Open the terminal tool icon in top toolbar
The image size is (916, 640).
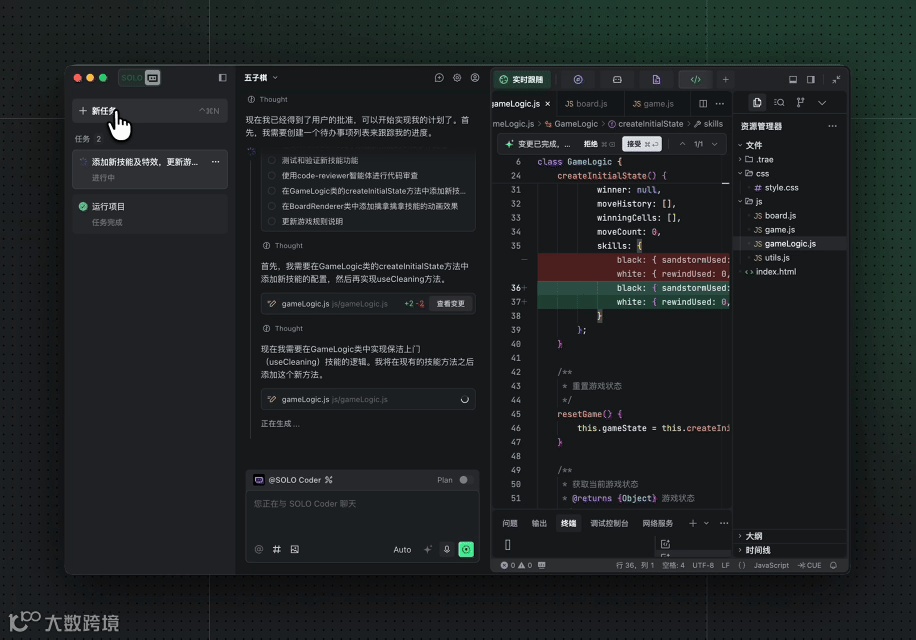tap(617, 79)
